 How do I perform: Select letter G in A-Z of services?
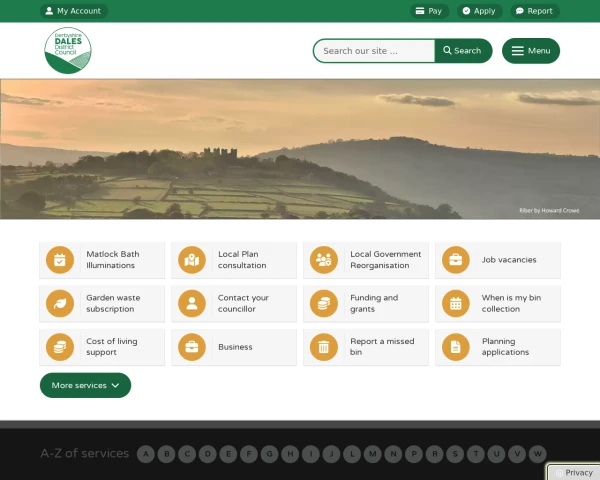[x=270, y=454]
